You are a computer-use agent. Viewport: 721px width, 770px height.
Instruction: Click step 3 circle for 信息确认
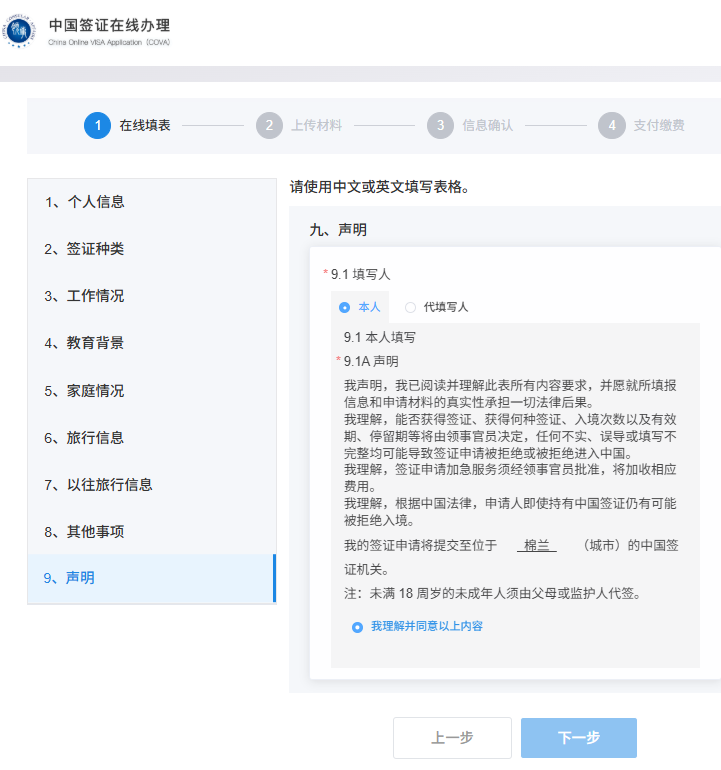point(439,125)
